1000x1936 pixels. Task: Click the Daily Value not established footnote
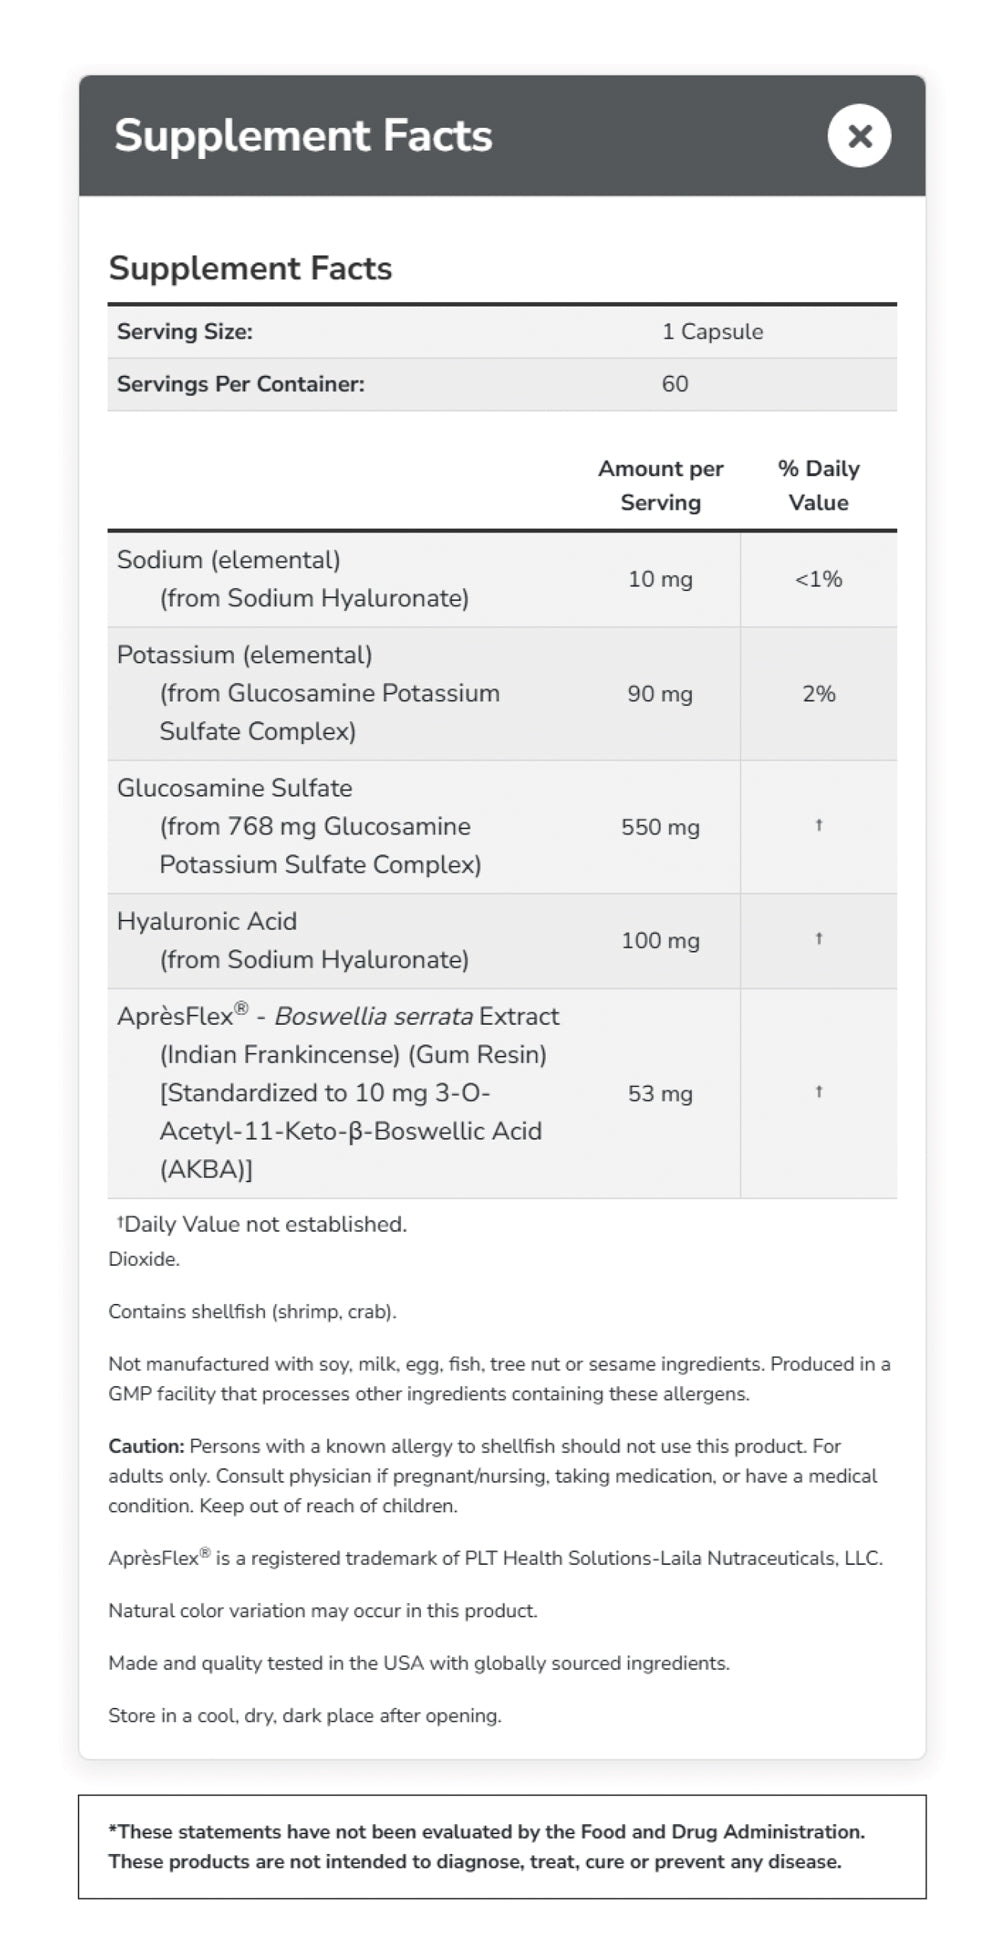pos(262,1224)
